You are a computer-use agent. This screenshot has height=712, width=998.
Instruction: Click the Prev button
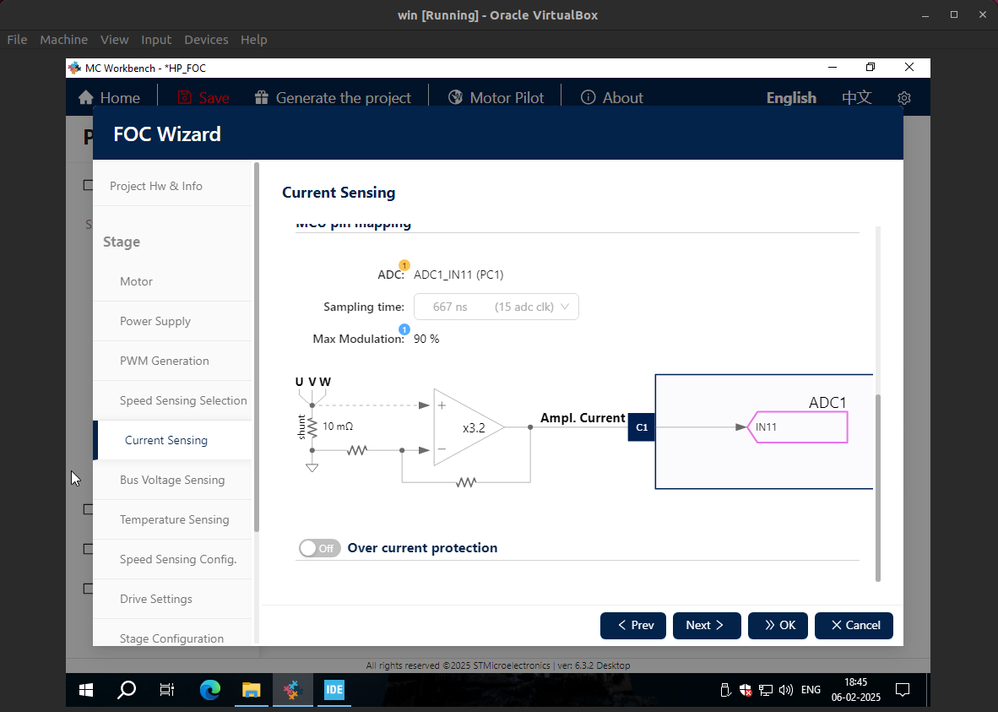click(x=633, y=625)
